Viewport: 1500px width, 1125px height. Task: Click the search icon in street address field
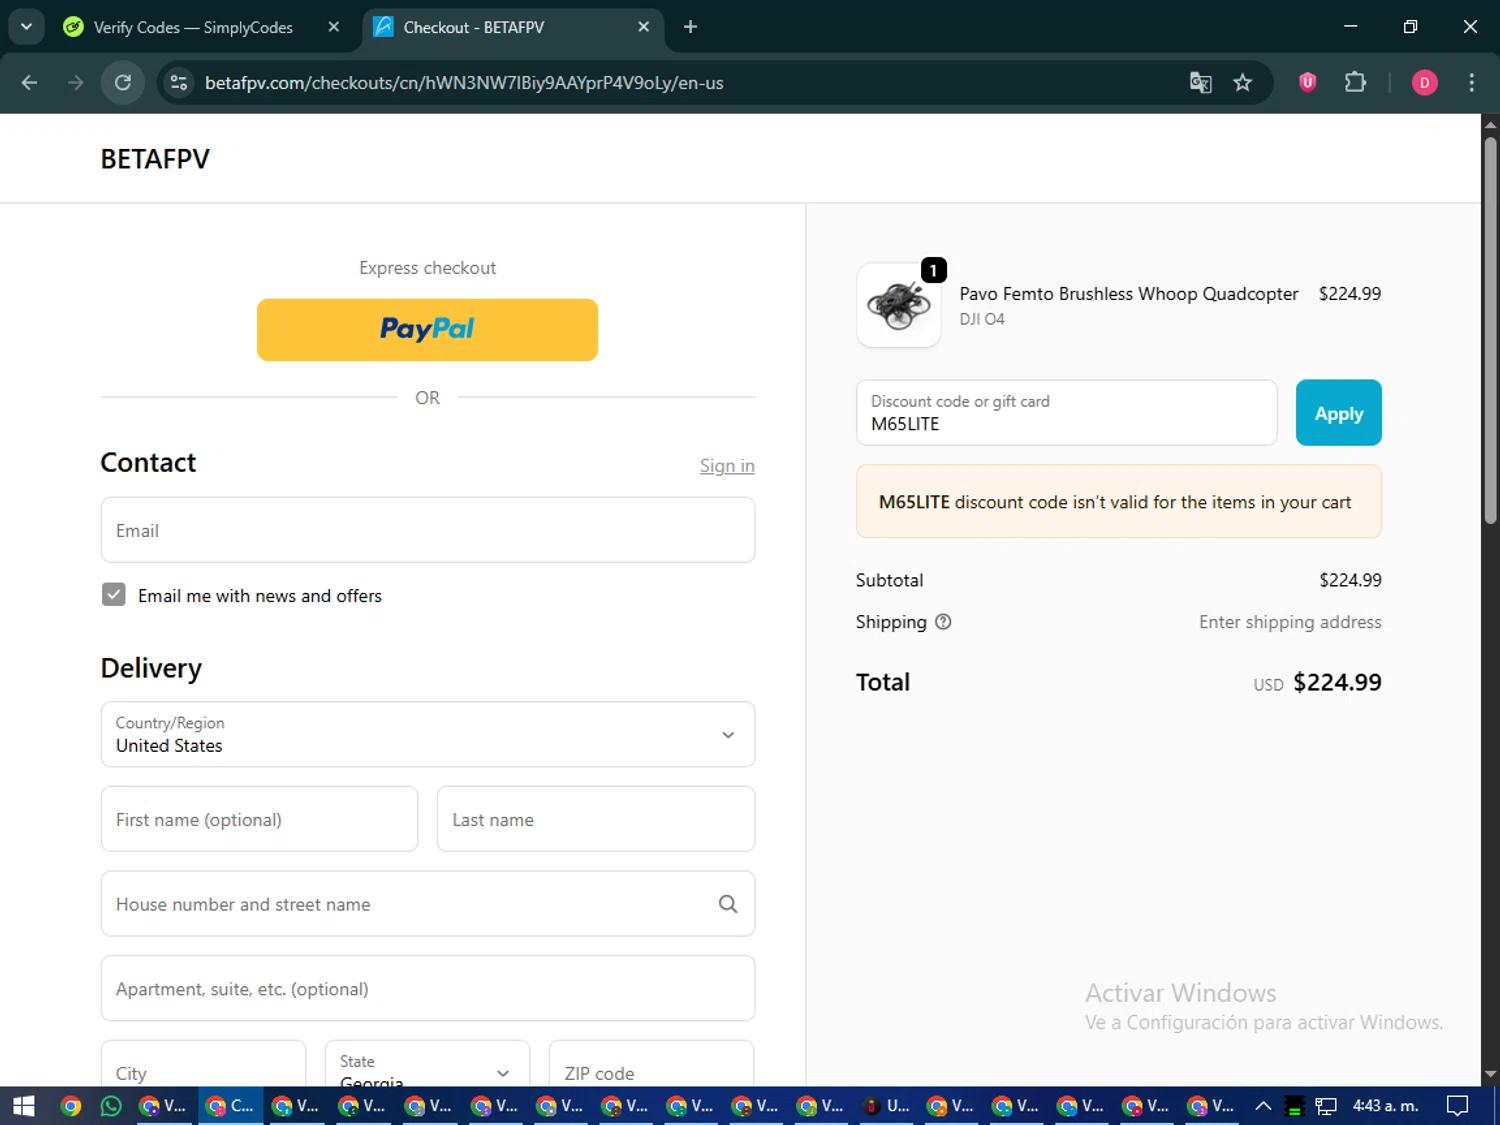pyautogui.click(x=728, y=904)
